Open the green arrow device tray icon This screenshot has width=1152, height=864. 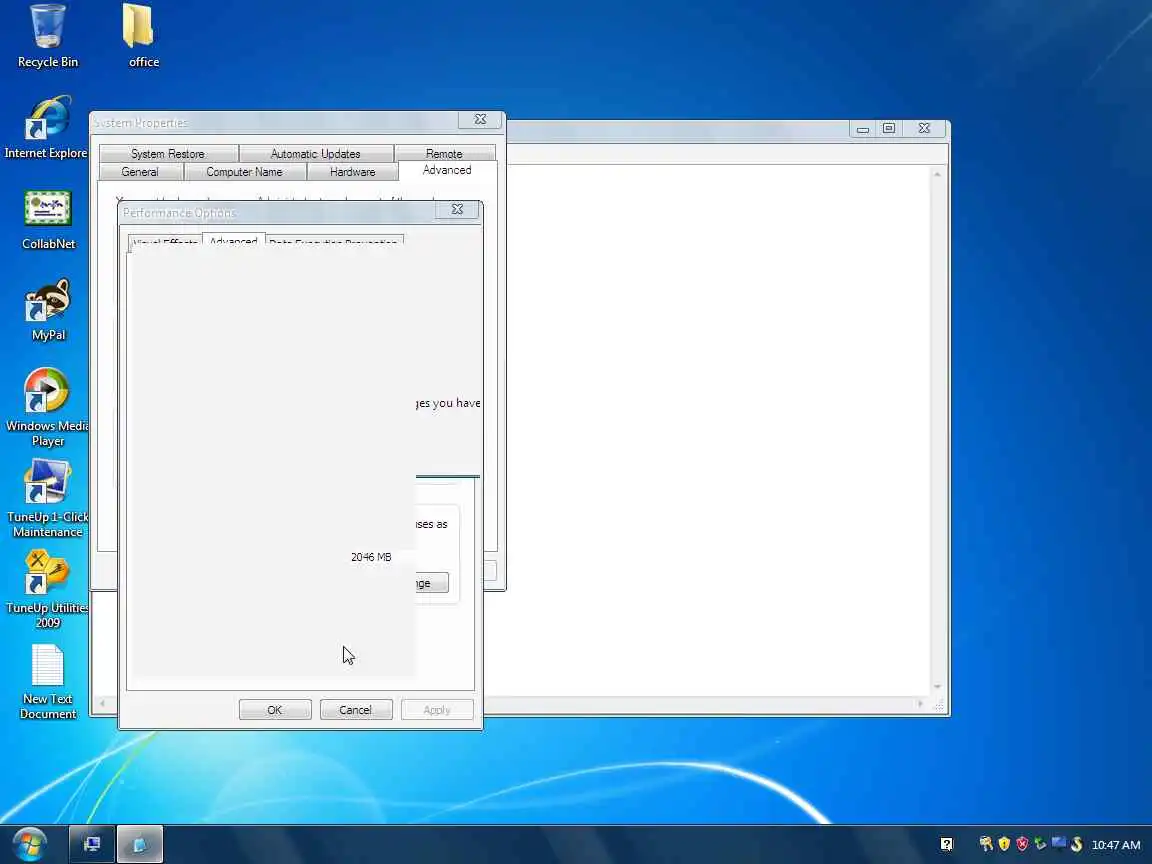pos(1040,844)
